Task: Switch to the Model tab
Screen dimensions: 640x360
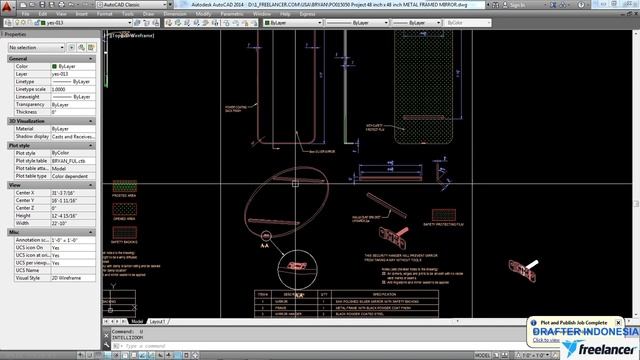Action: tap(137, 322)
